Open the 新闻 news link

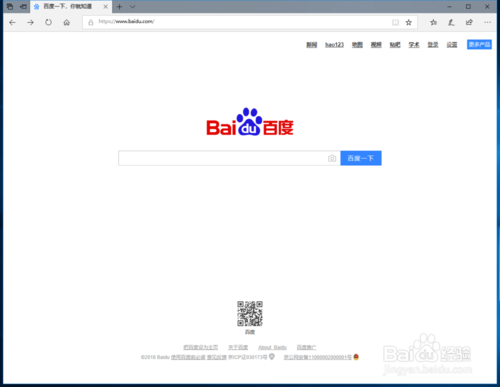tap(312, 45)
